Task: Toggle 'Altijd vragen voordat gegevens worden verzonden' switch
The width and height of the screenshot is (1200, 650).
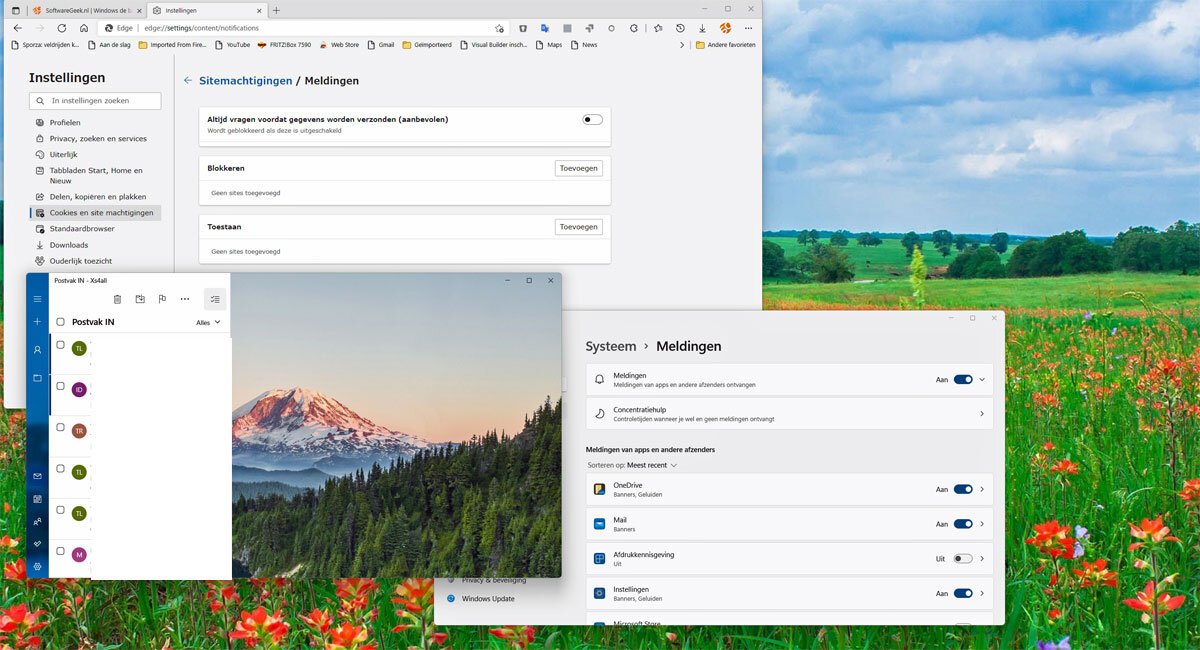Action: [x=593, y=119]
